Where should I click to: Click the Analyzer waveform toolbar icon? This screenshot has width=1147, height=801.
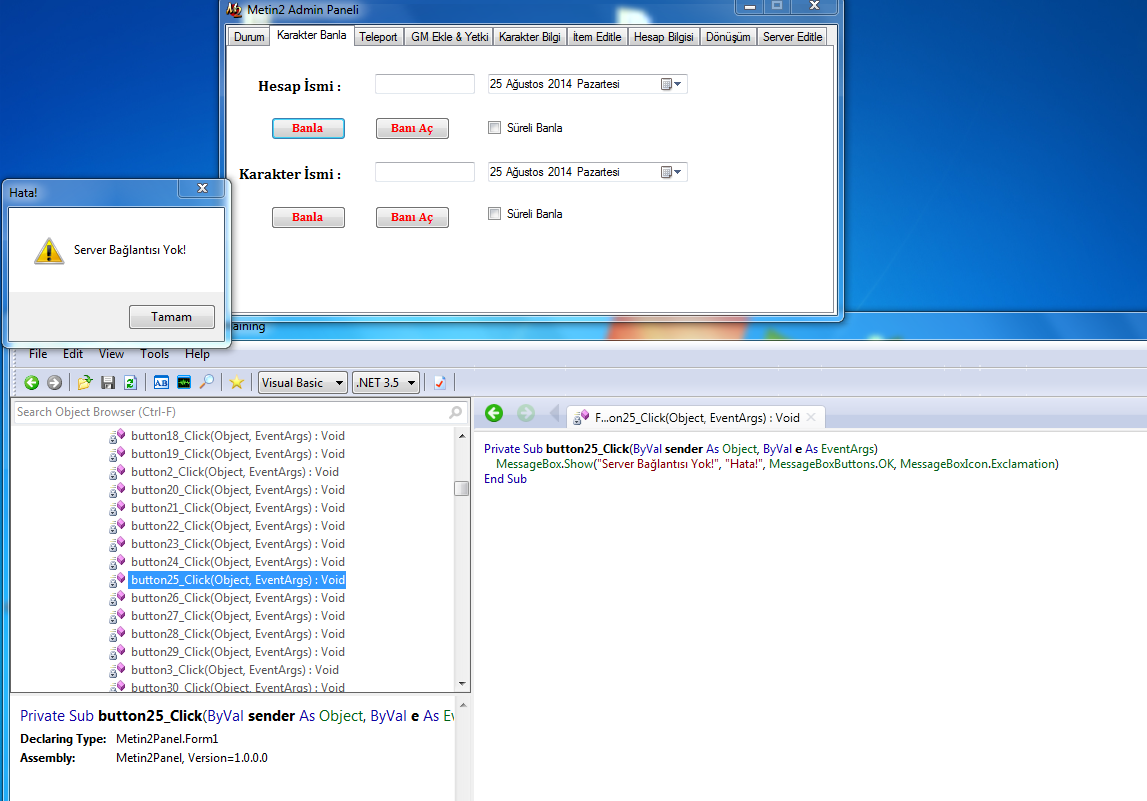[x=184, y=383]
